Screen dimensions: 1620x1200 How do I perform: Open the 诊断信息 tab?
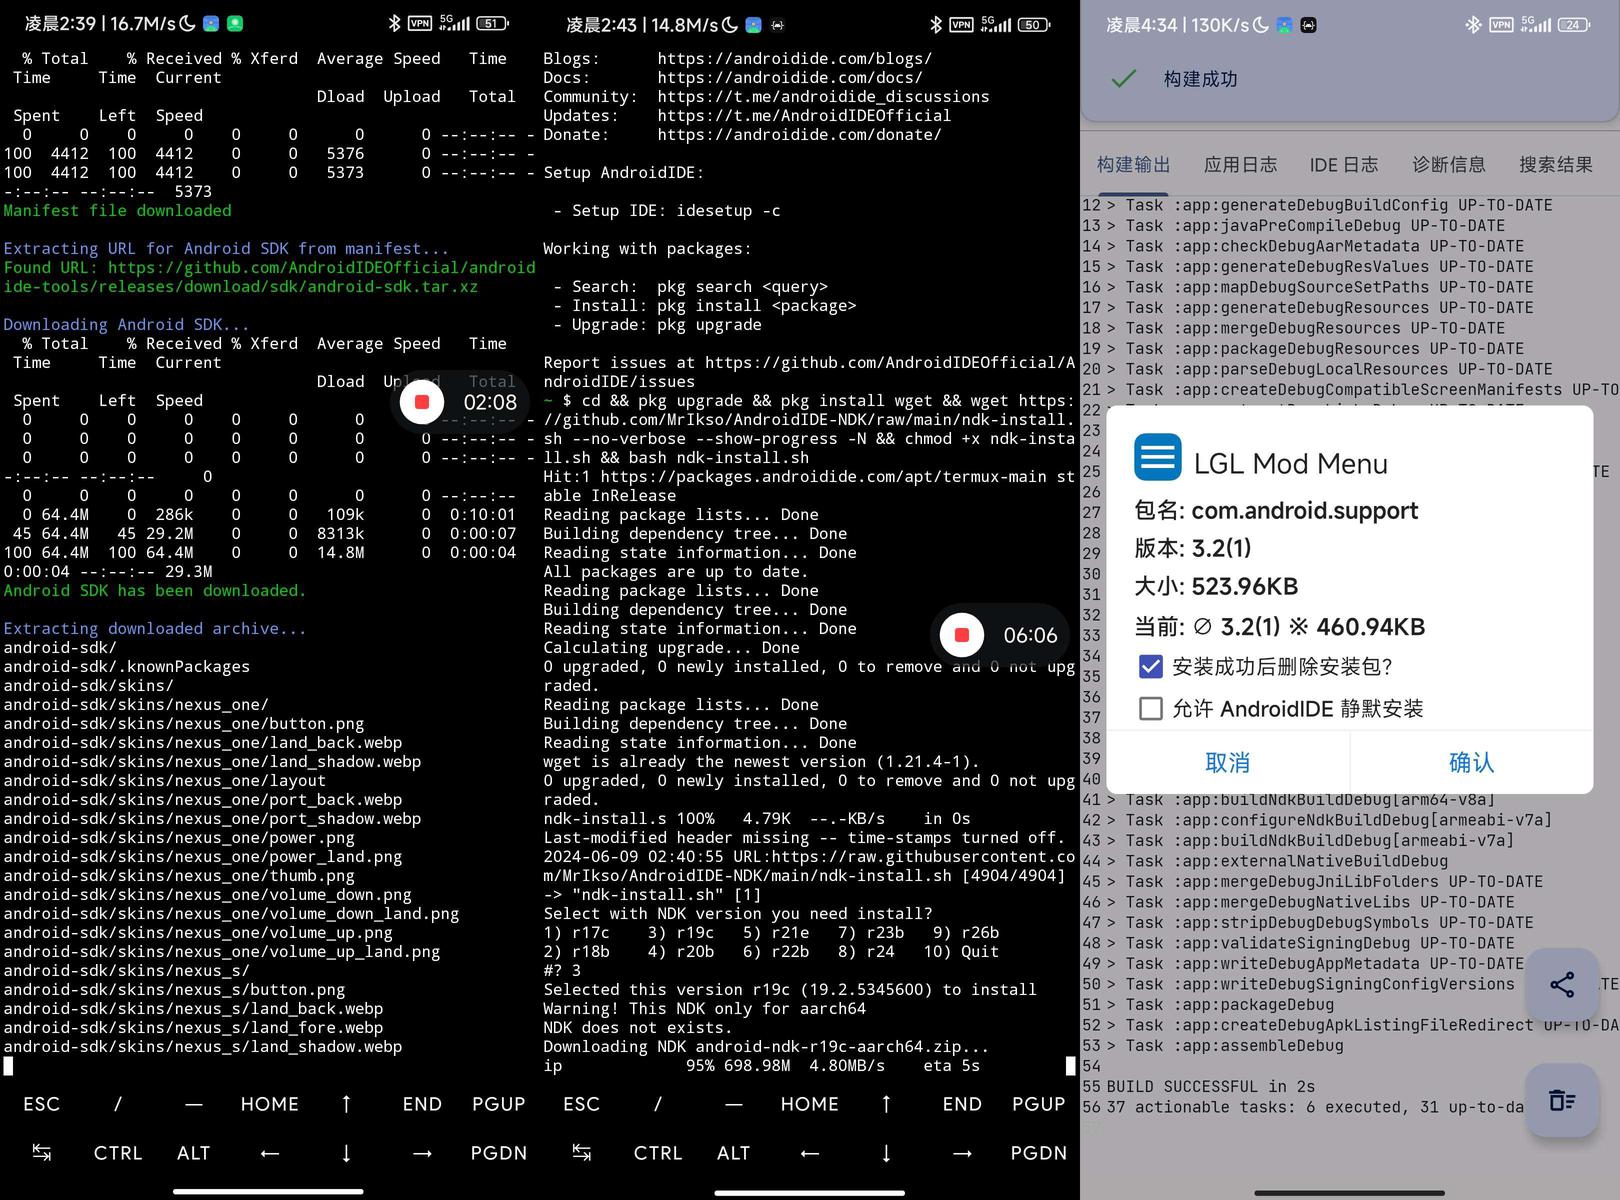(1448, 165)
